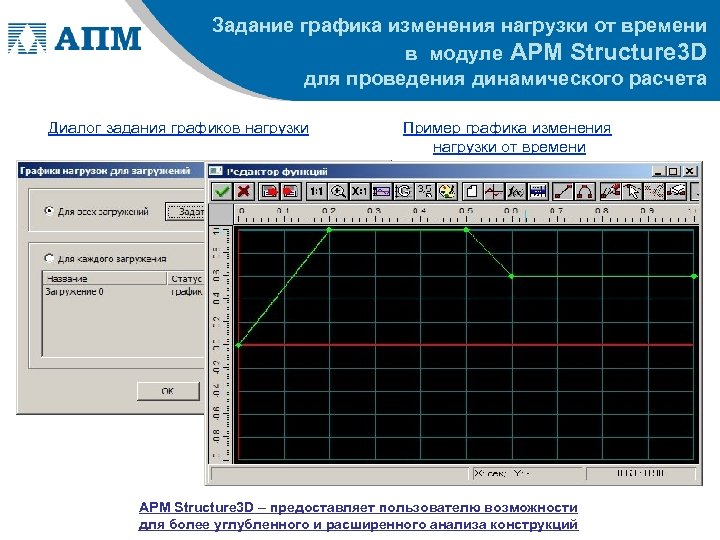Select the straight line segment tool
Image resolution: width=720 pixels, height=540 pixels.
pyautogui.click(x=563, y=191)
